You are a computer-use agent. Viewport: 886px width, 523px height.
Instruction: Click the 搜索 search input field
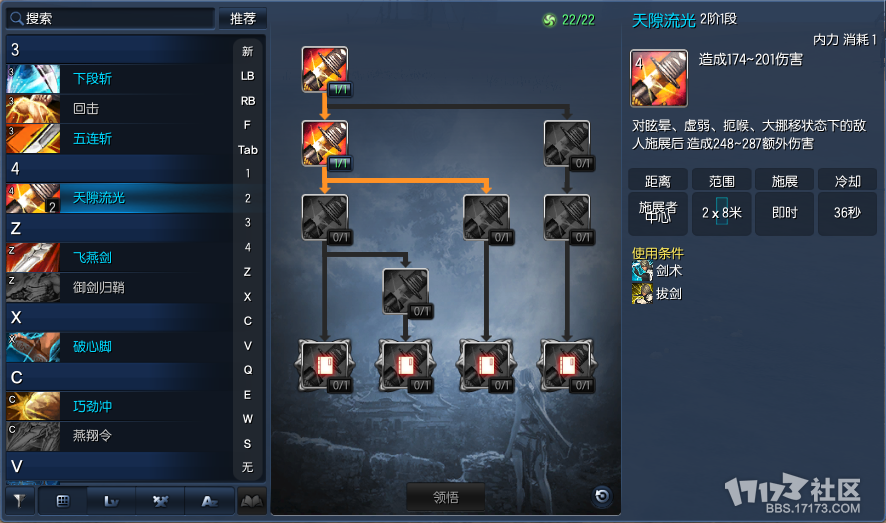pyautogui.click(x=111, y=19)
